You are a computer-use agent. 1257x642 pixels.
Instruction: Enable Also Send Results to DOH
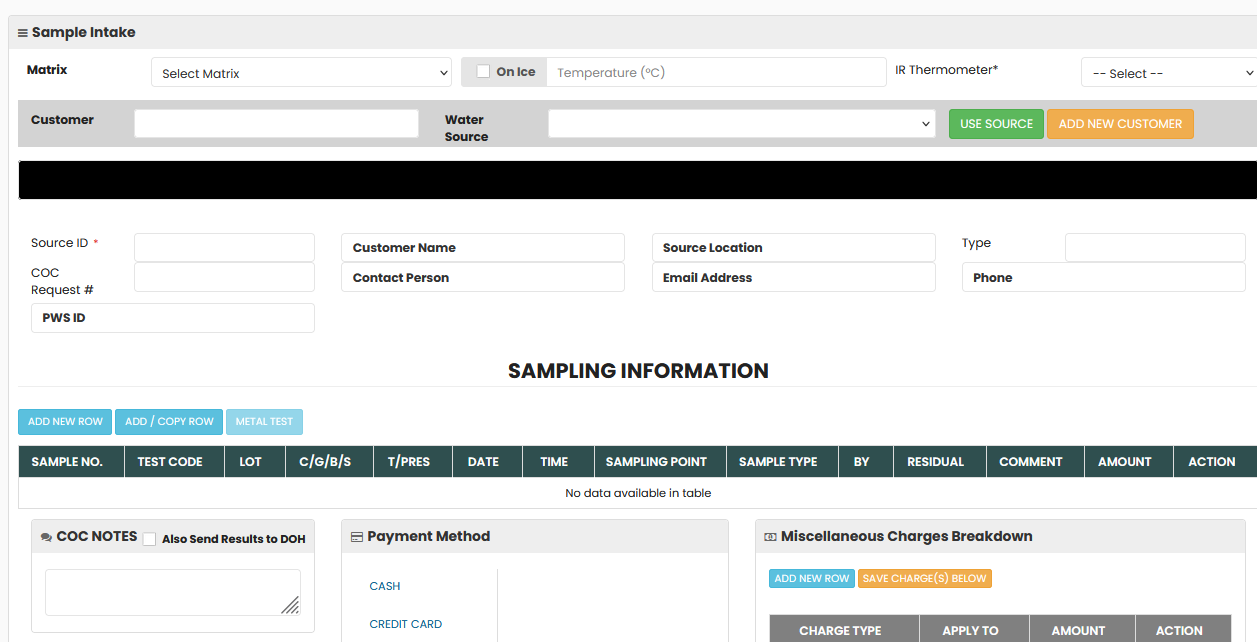pos(149,539)
